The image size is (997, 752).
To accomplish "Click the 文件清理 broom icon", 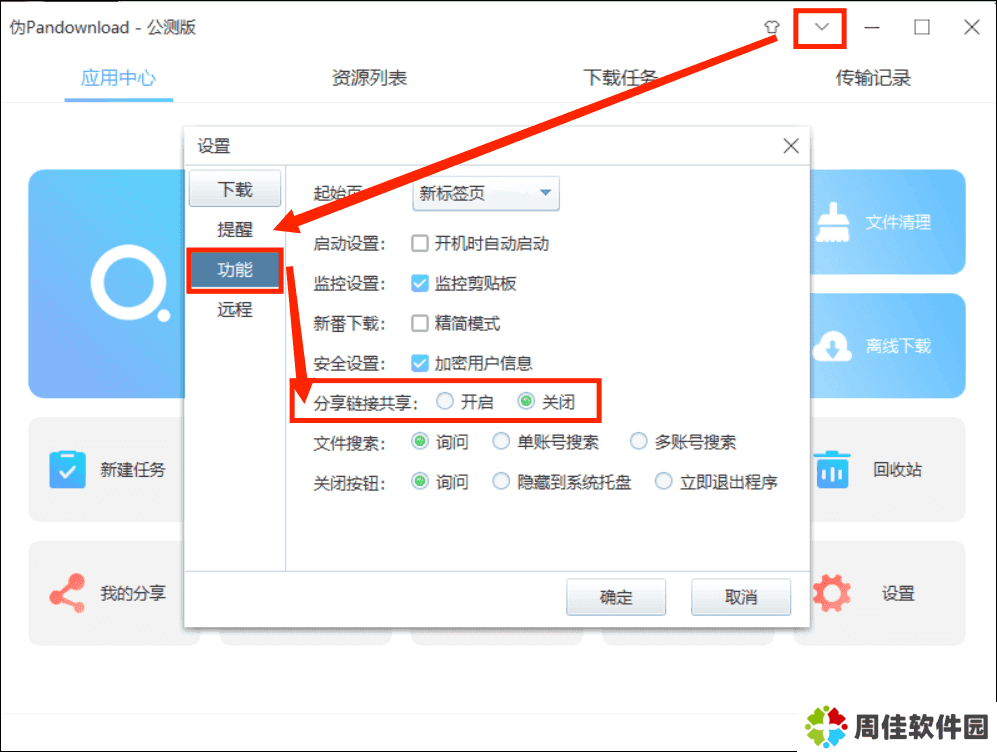I will (x=832, y=222).
